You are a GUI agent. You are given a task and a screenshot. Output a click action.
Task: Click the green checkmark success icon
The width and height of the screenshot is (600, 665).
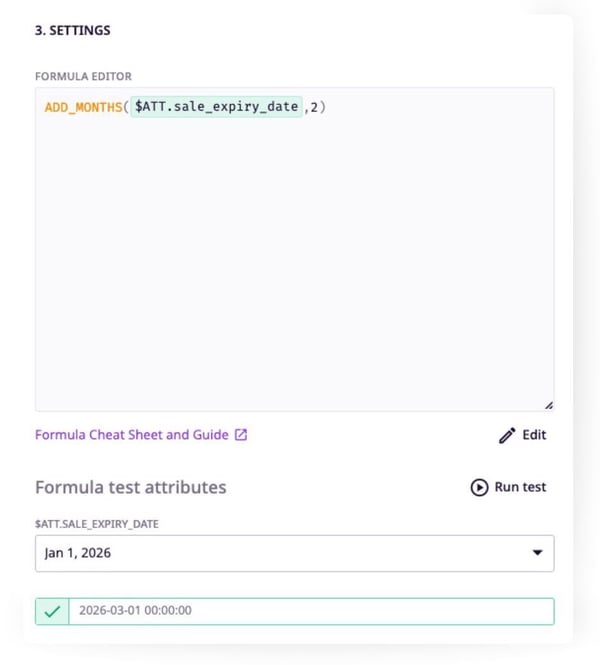[52, 611]
